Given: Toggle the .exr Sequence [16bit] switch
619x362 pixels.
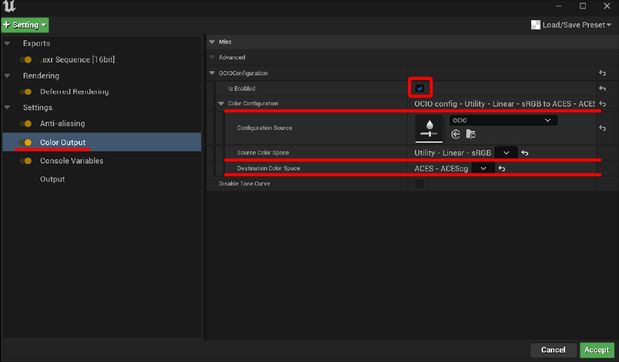Looking at the screenshot, I should [26, 60].
